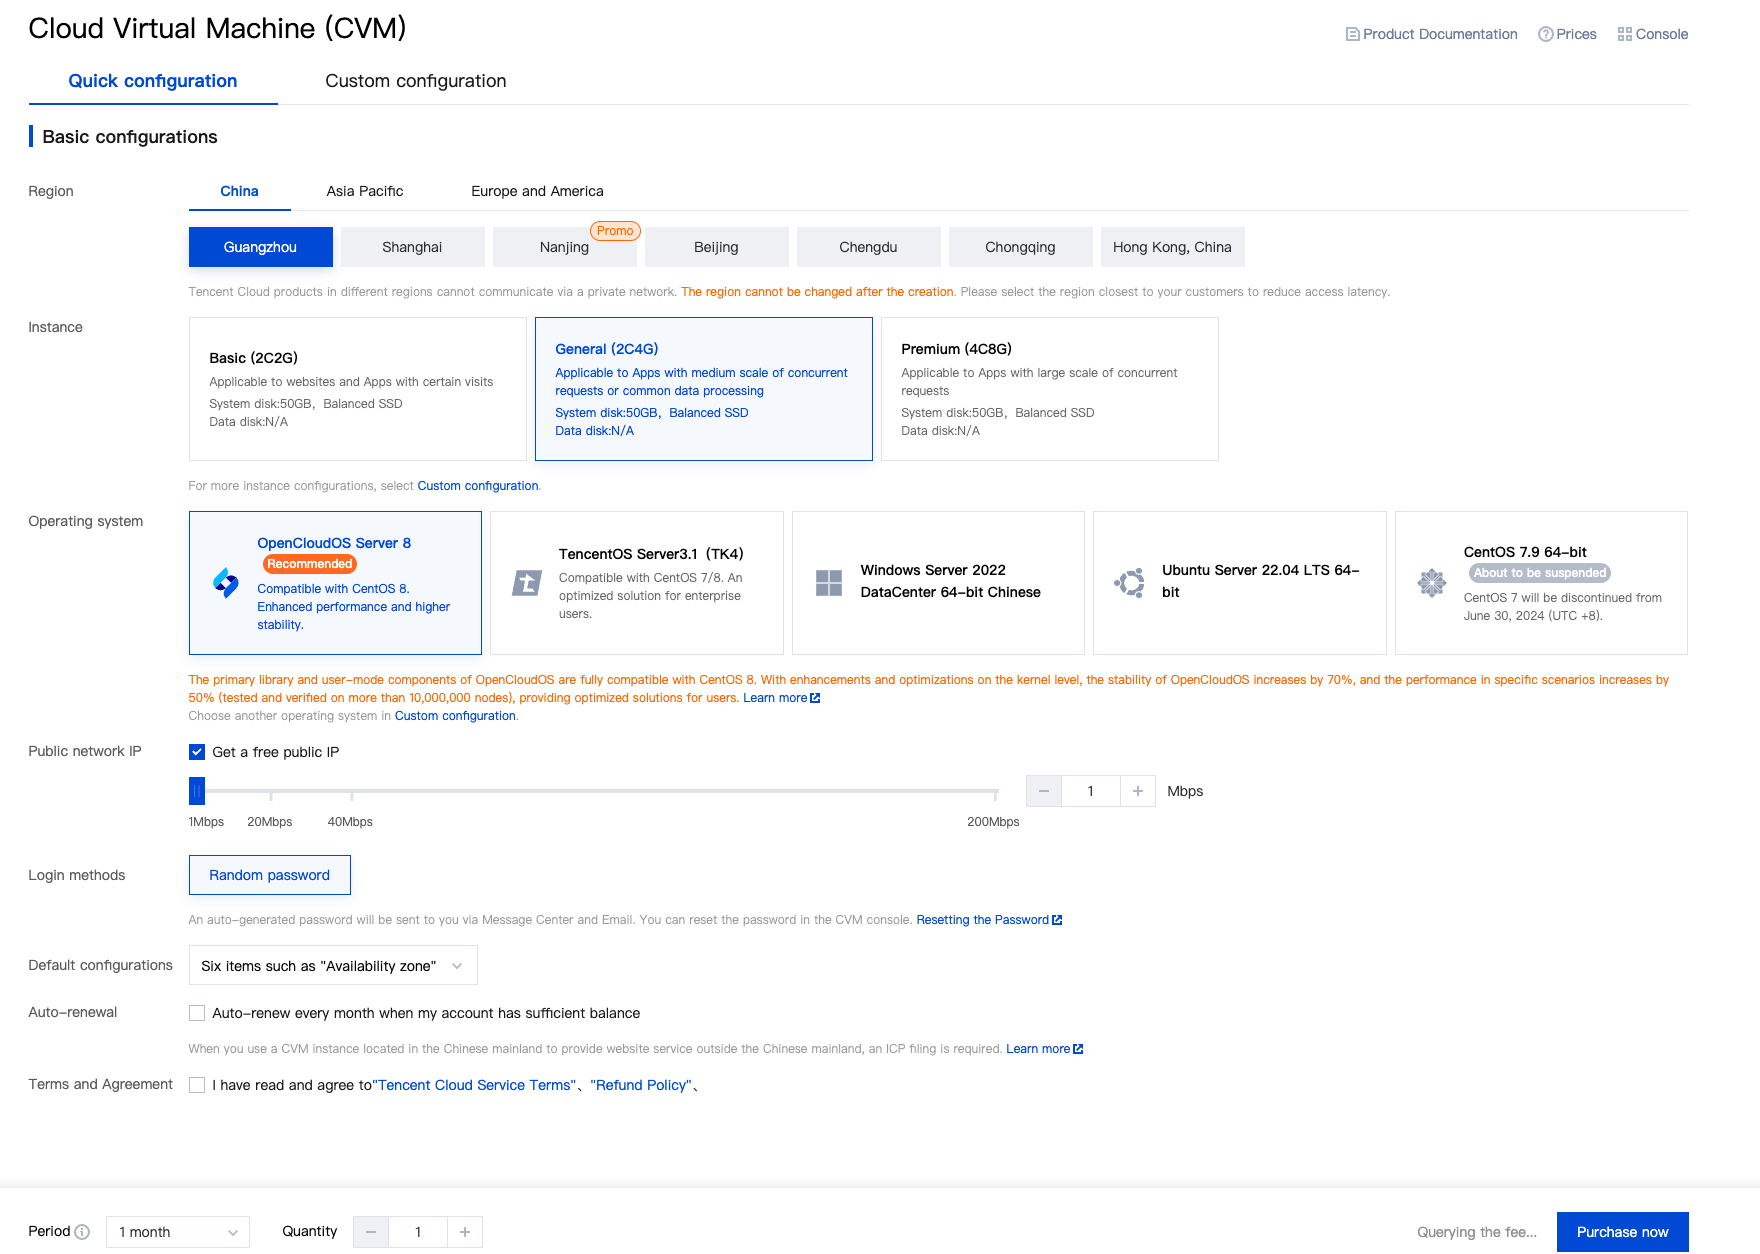Click the Console grid icon
Screen dimensions: 1760x1254
coord(1625,34)
